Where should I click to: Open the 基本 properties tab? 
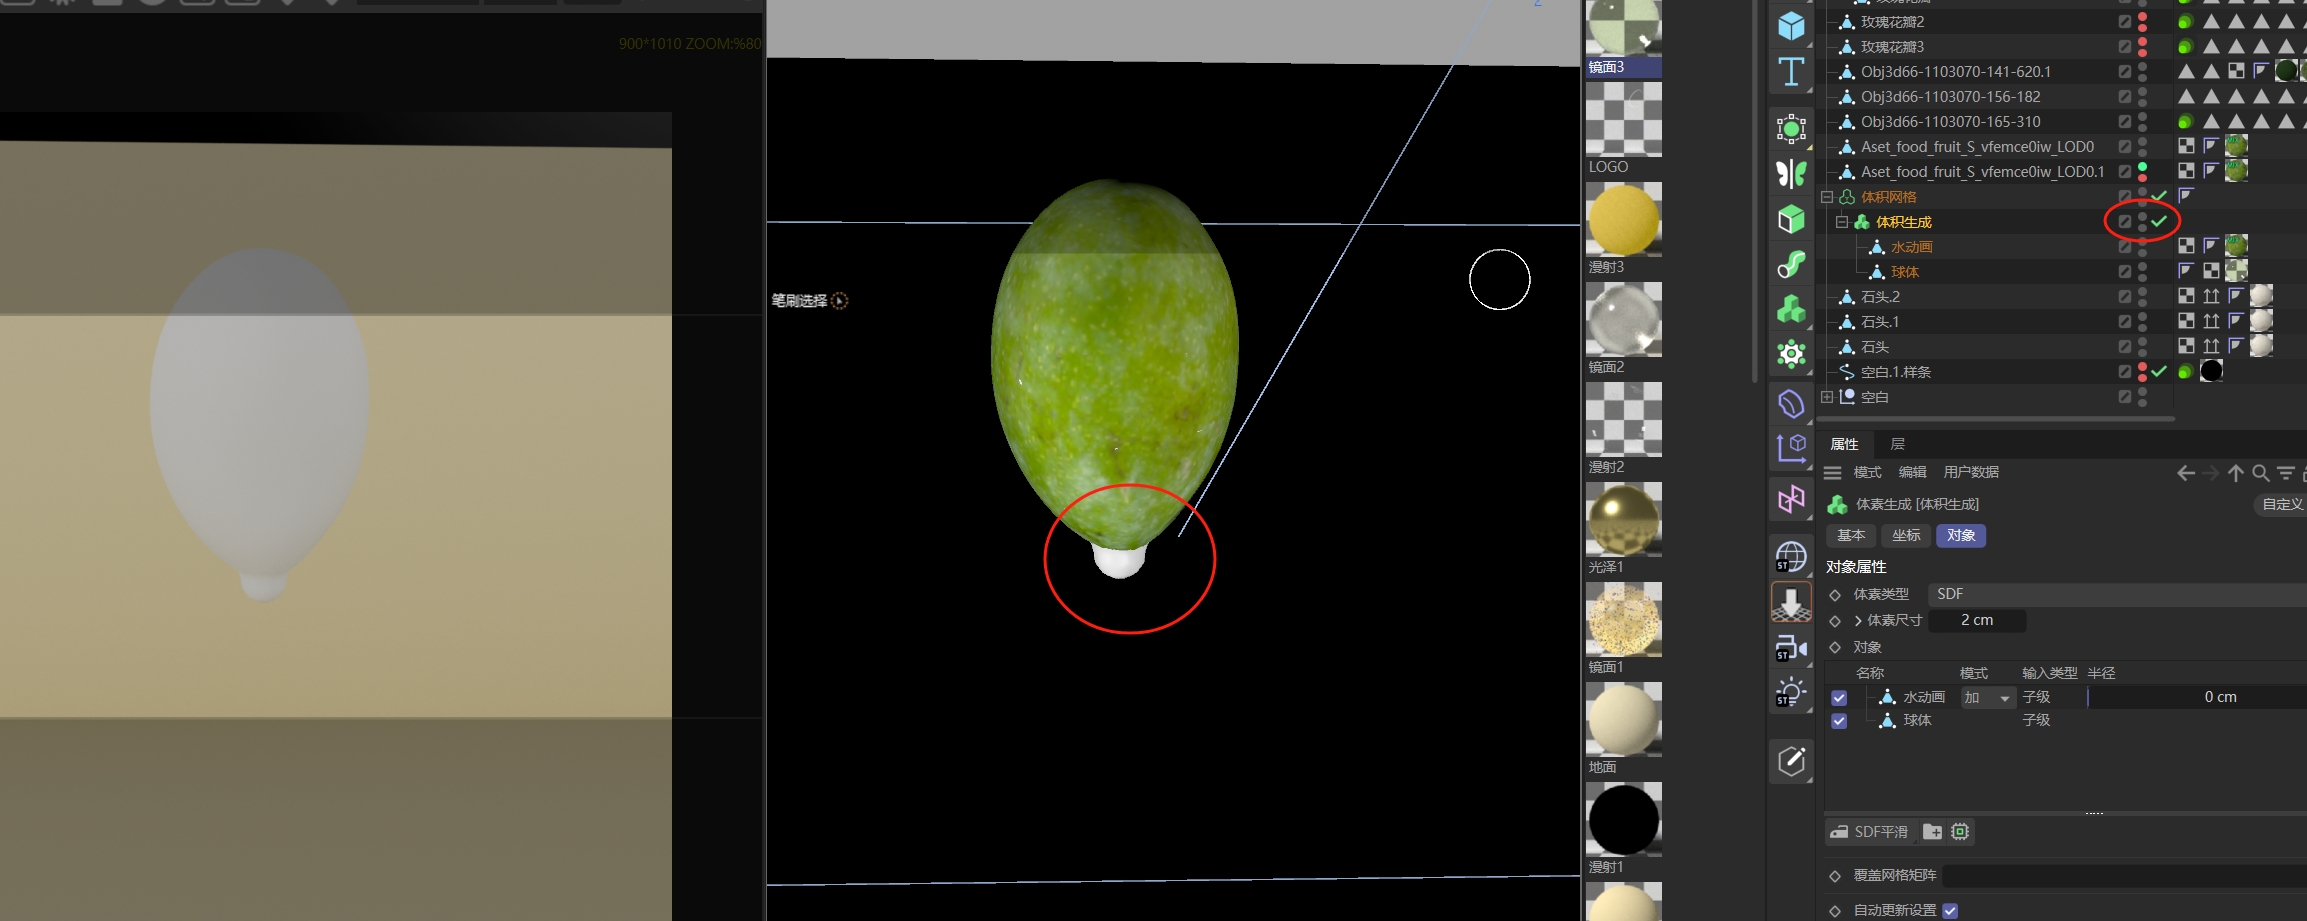point(1851,536)
